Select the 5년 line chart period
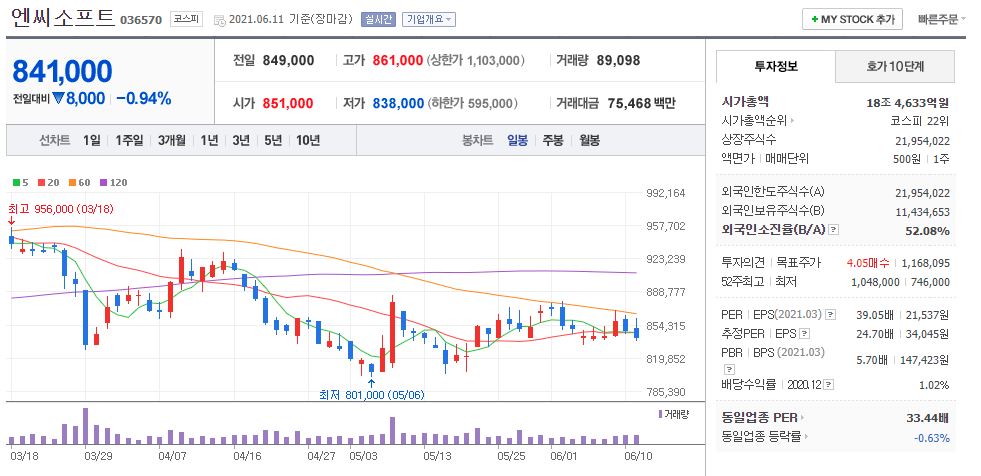The height and width of the screenshot is (476, 981). [273, 140]
